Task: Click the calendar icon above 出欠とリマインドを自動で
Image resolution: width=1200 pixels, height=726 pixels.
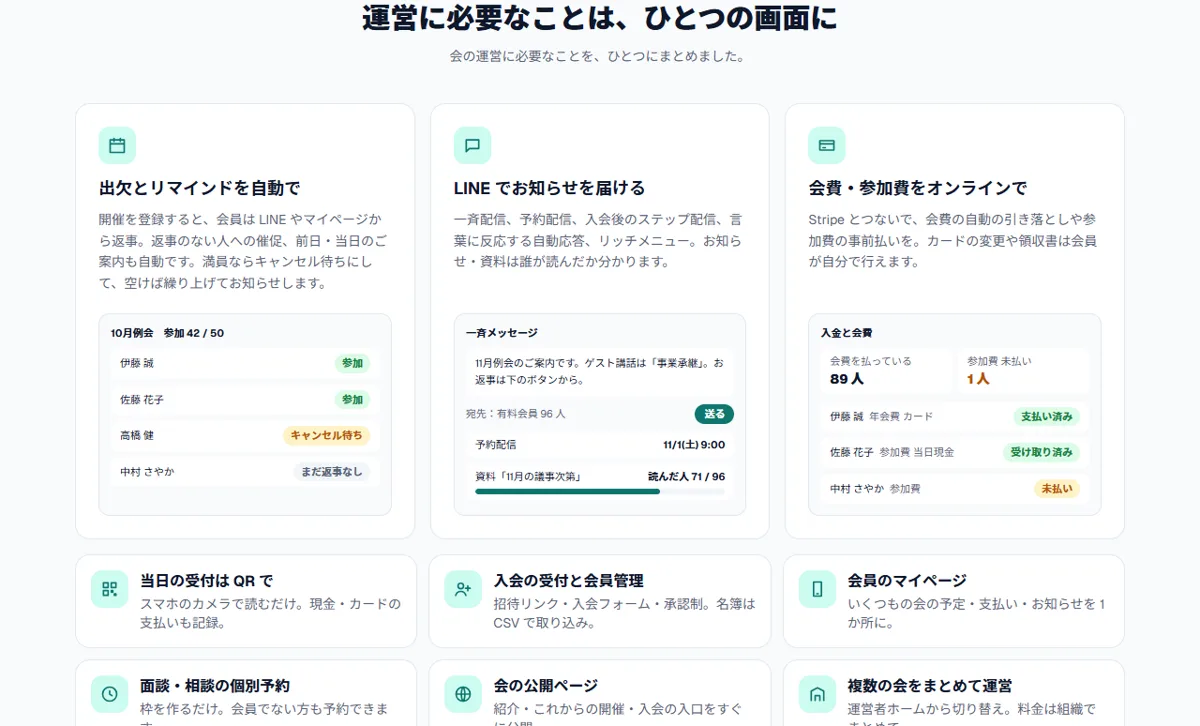Action: [117, 145]
